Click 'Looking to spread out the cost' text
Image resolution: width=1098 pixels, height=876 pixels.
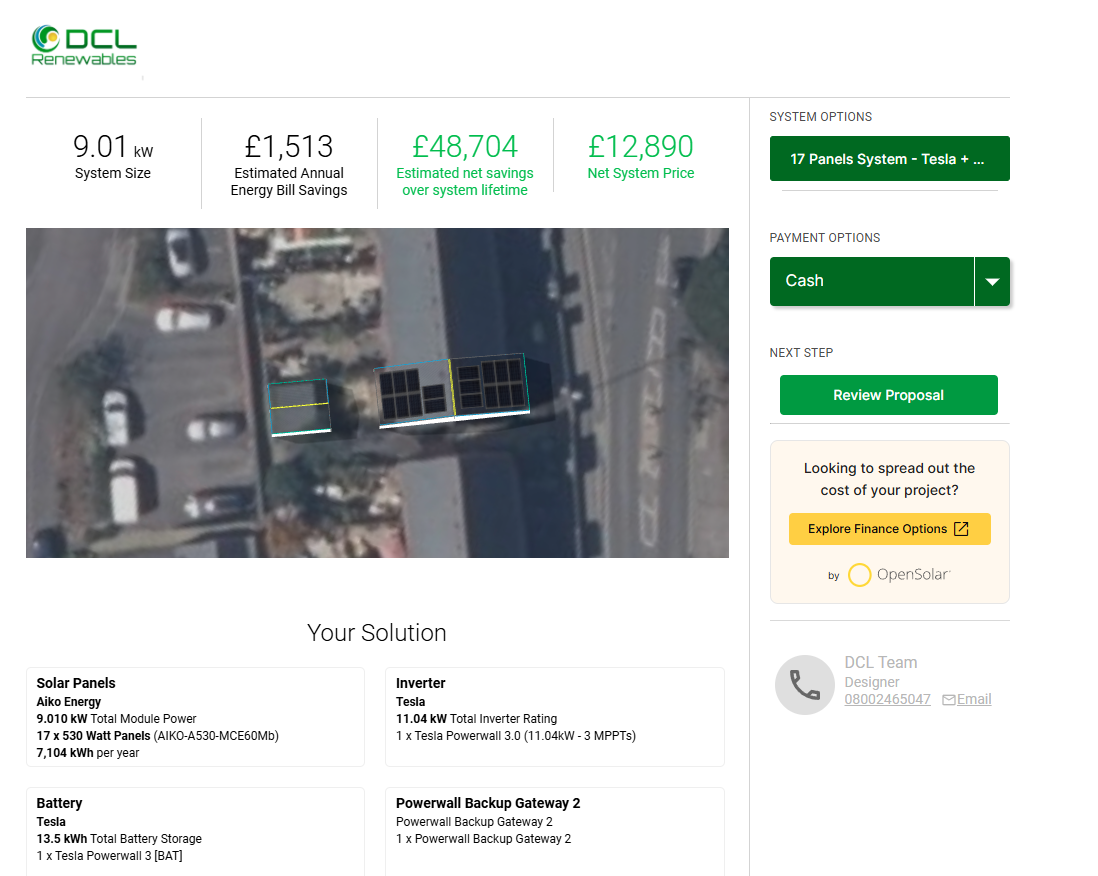tap(889, 479)
